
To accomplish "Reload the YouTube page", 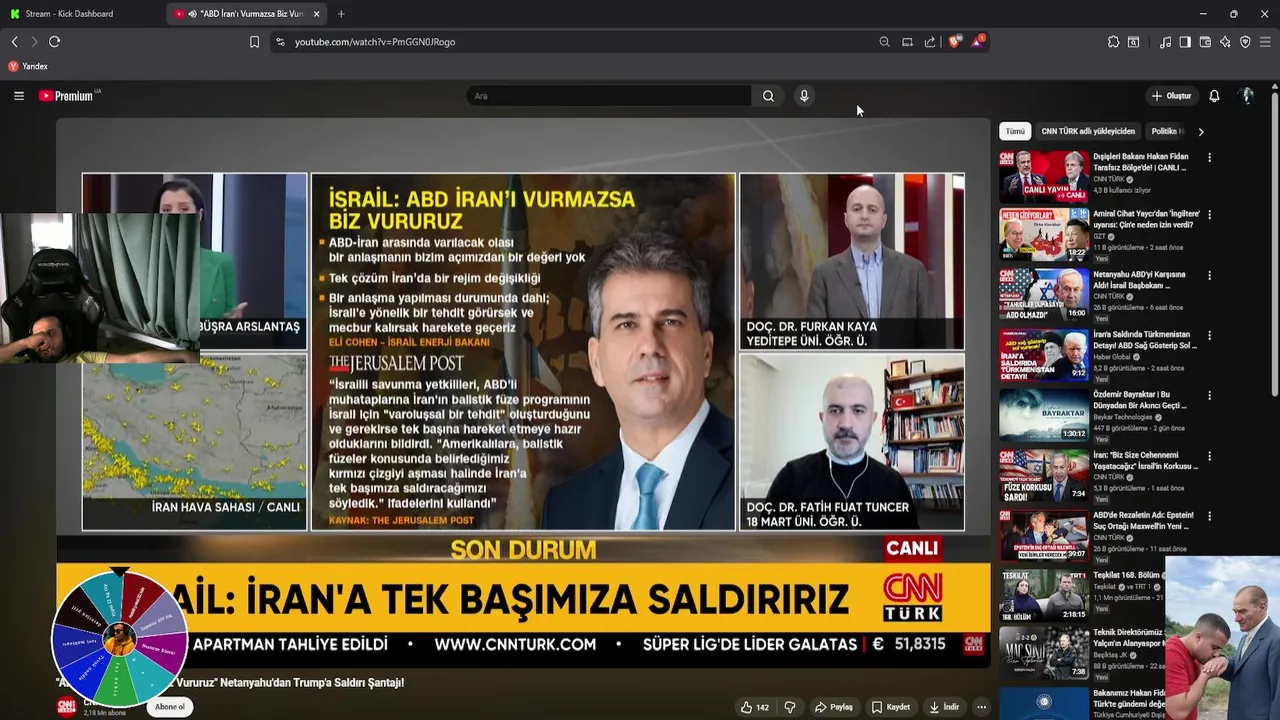I will coord(54,42).
